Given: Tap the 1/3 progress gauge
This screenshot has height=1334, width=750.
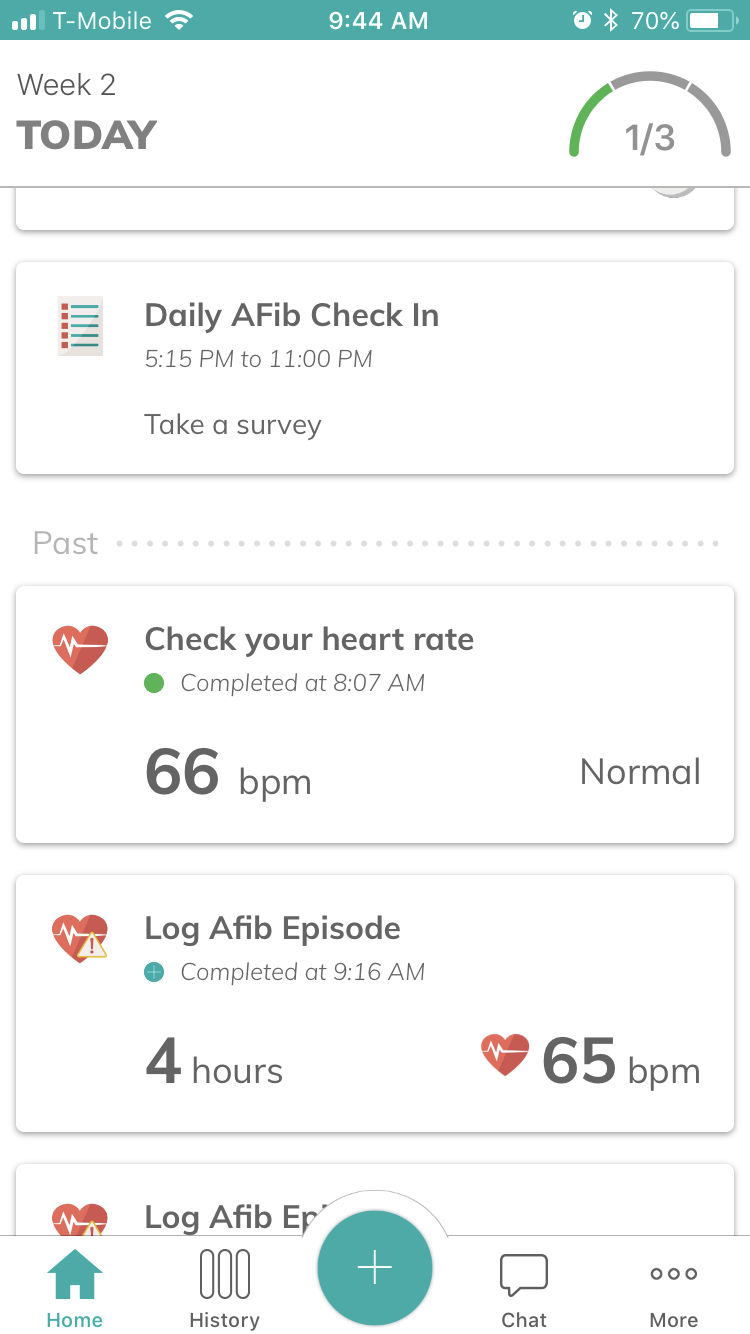Looking at the screenshot, I should [x=650, y=120].
